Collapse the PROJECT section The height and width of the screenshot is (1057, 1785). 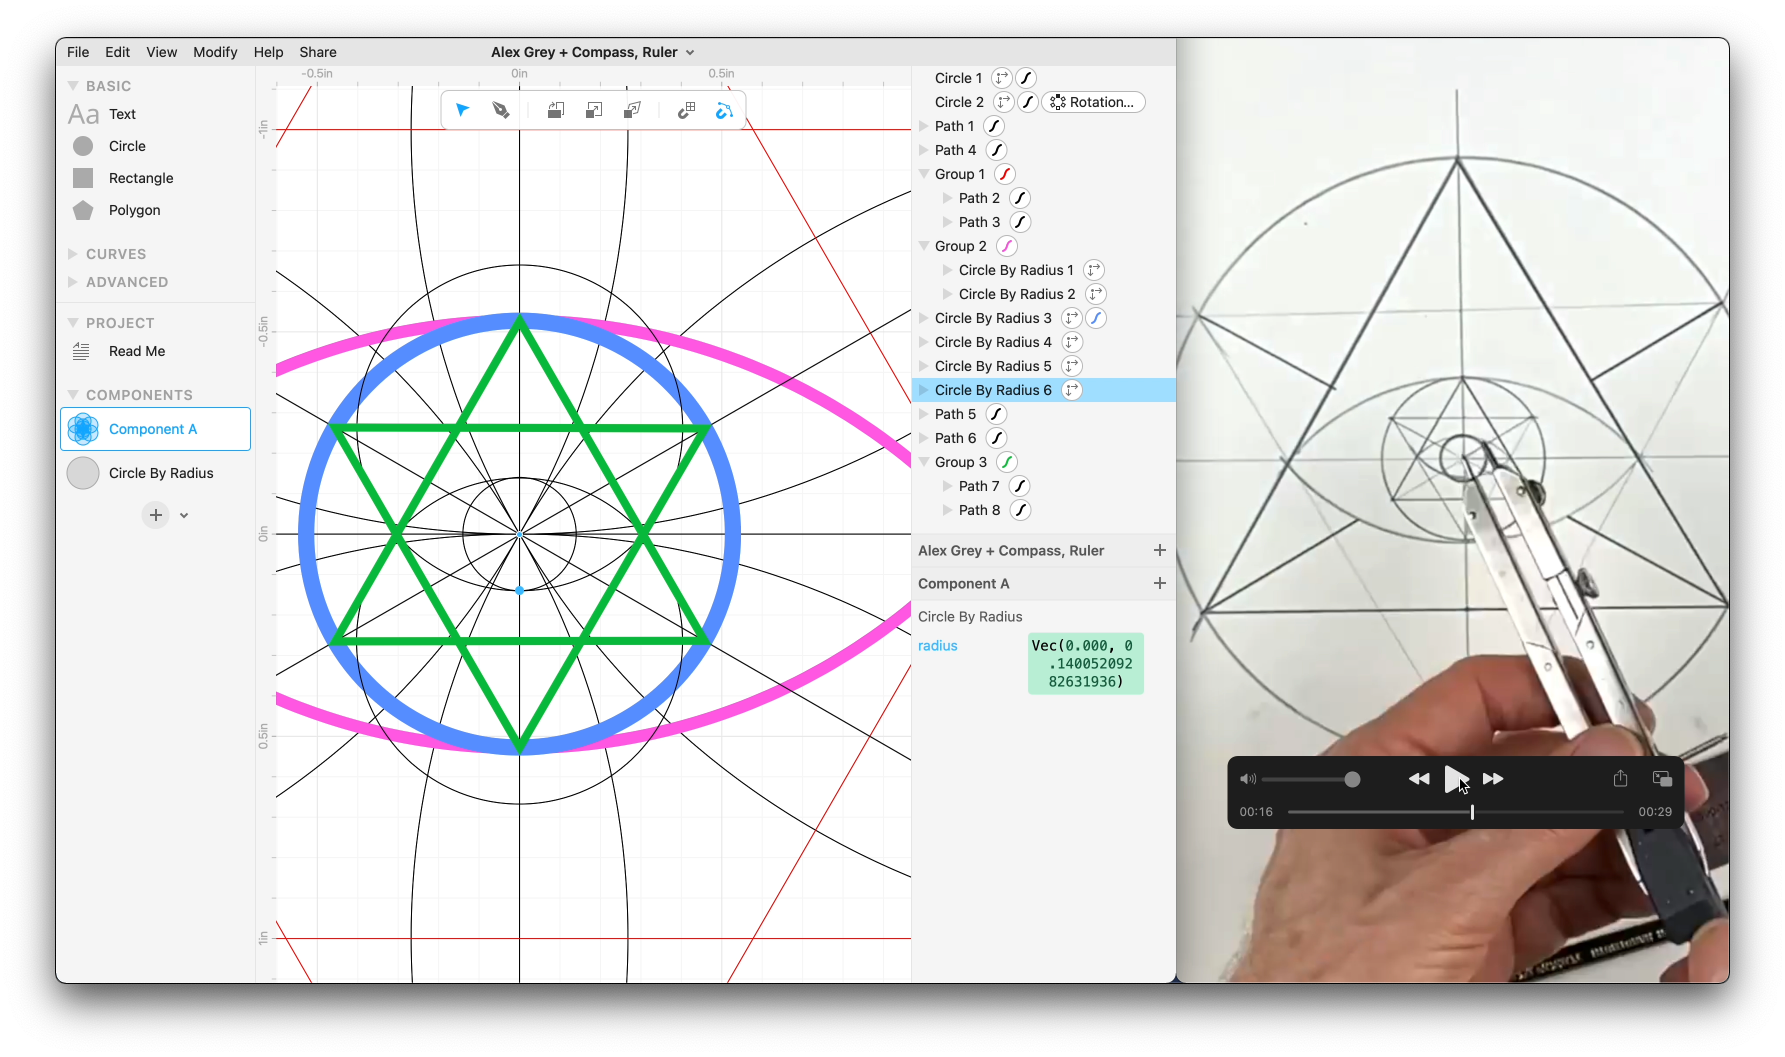coord(72,323)
